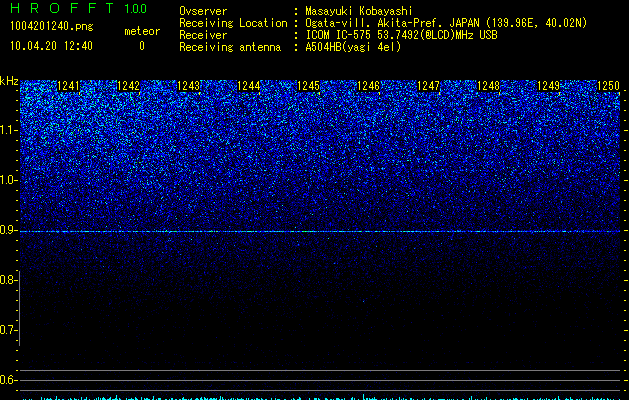Click the date stamp 10.04.20 12:40

[51, 46]
